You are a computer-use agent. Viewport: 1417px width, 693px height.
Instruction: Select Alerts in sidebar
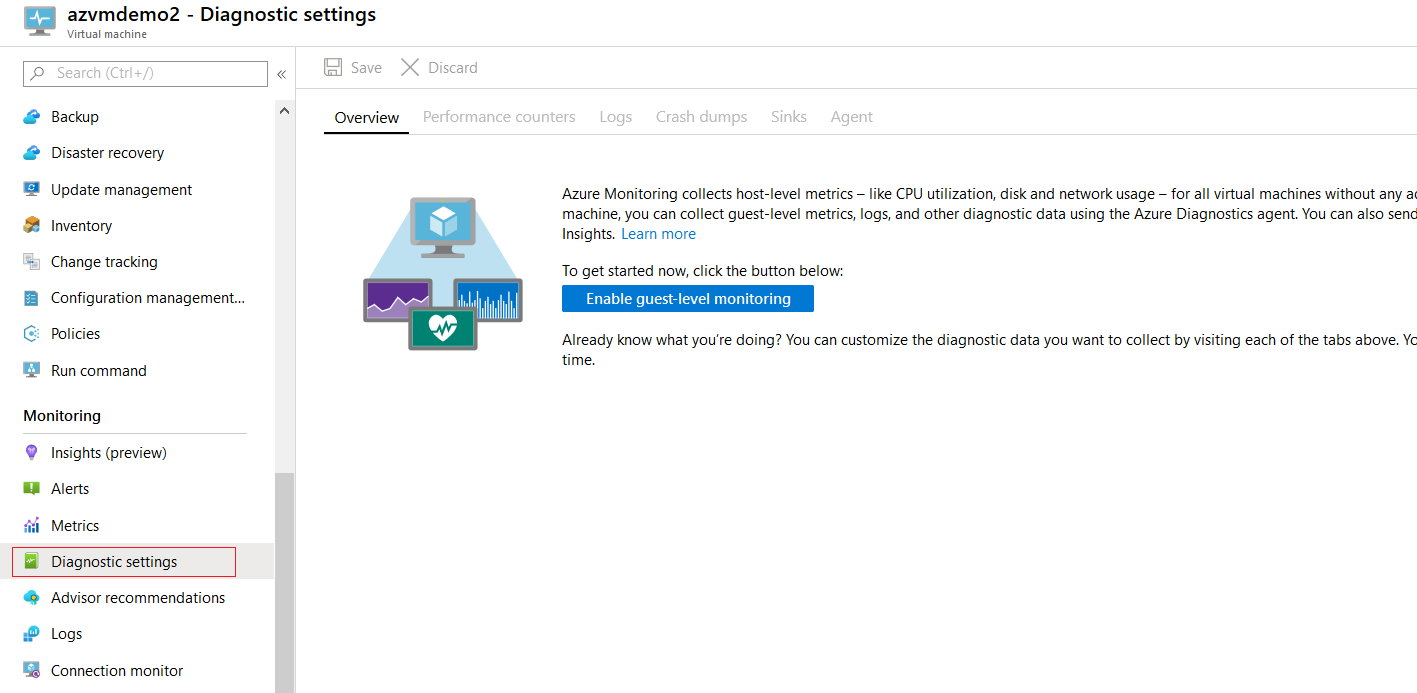pos(70,489)
